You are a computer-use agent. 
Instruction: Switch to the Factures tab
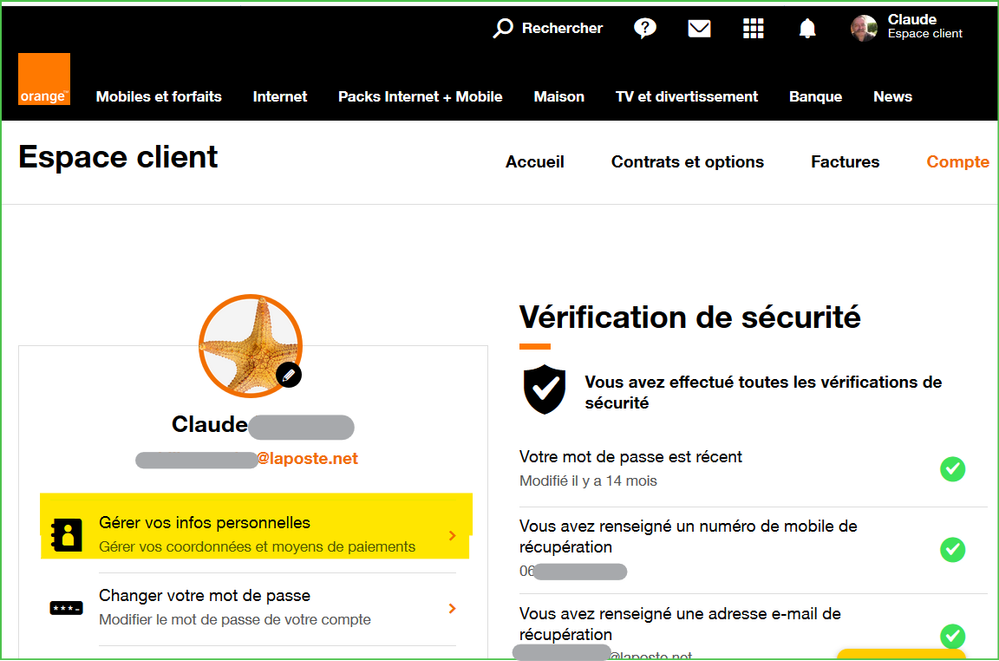click(845, 162)
